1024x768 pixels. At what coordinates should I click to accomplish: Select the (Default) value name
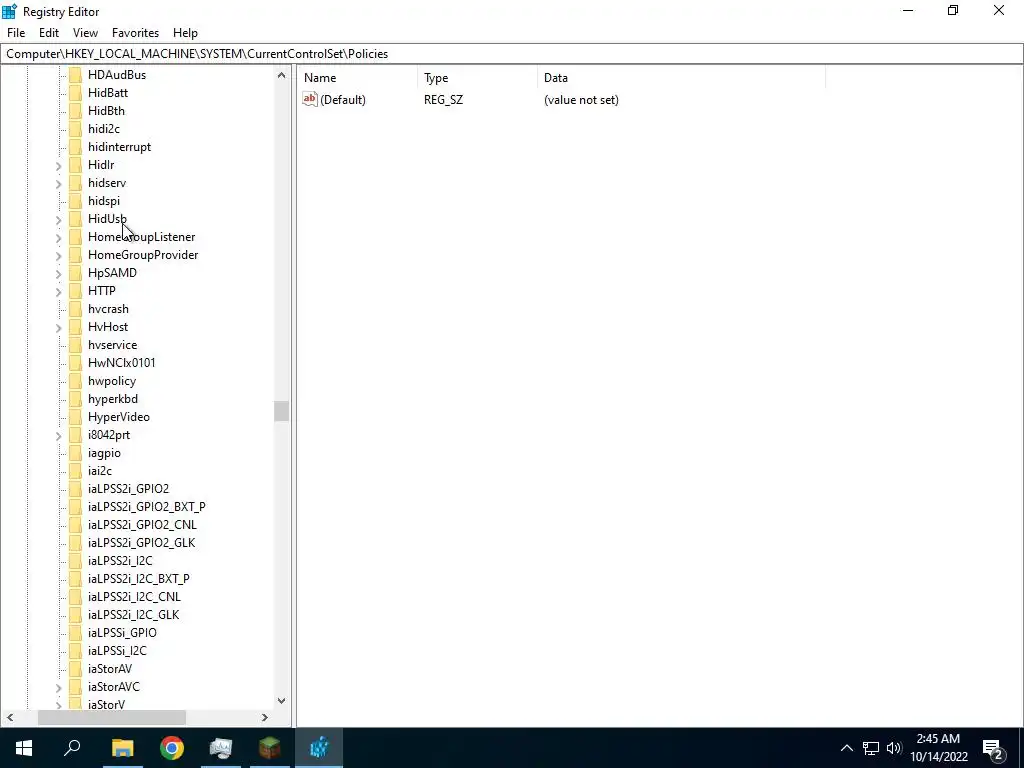[343, 100]
